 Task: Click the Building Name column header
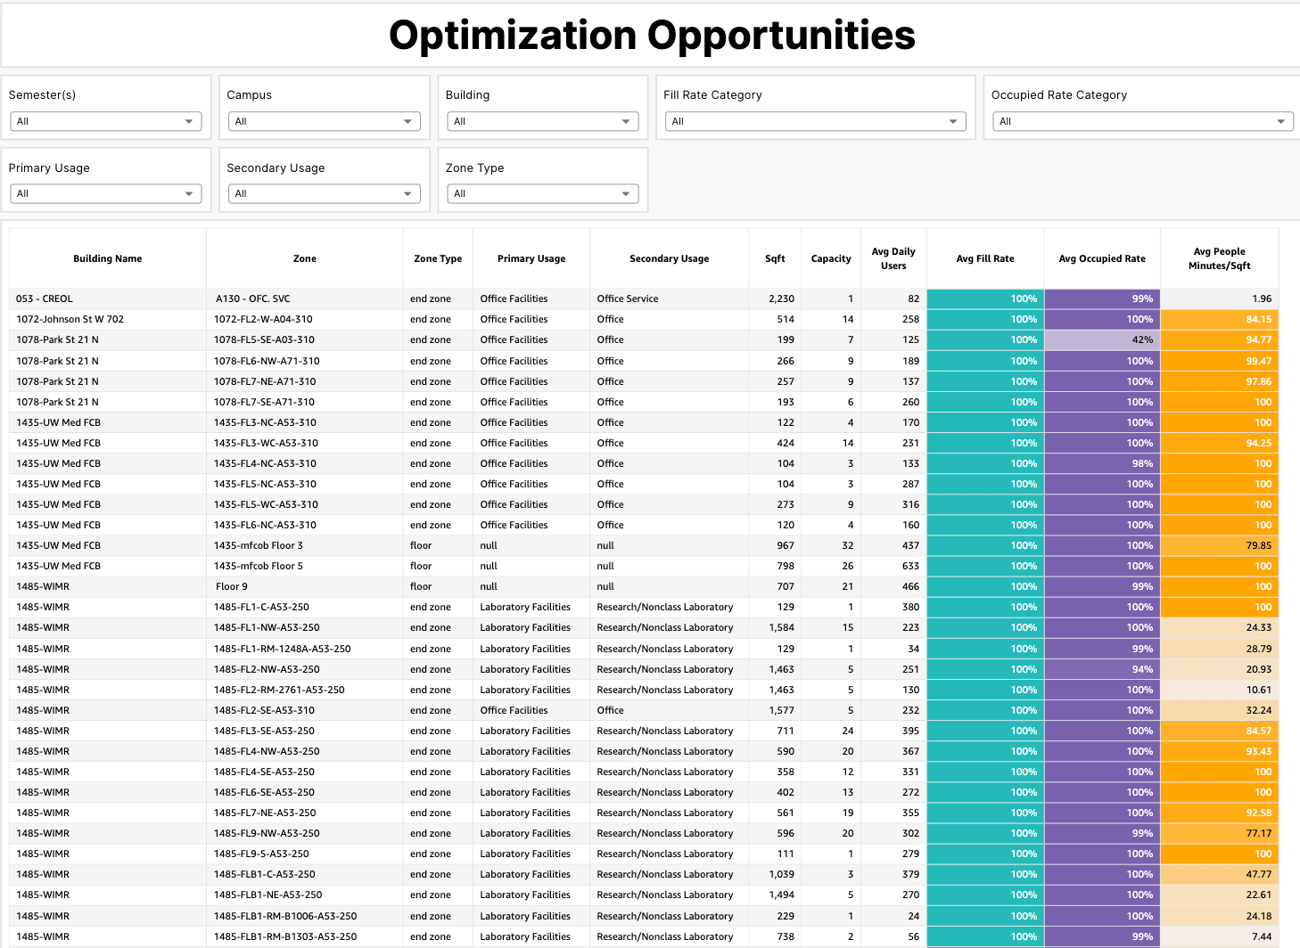107,258
